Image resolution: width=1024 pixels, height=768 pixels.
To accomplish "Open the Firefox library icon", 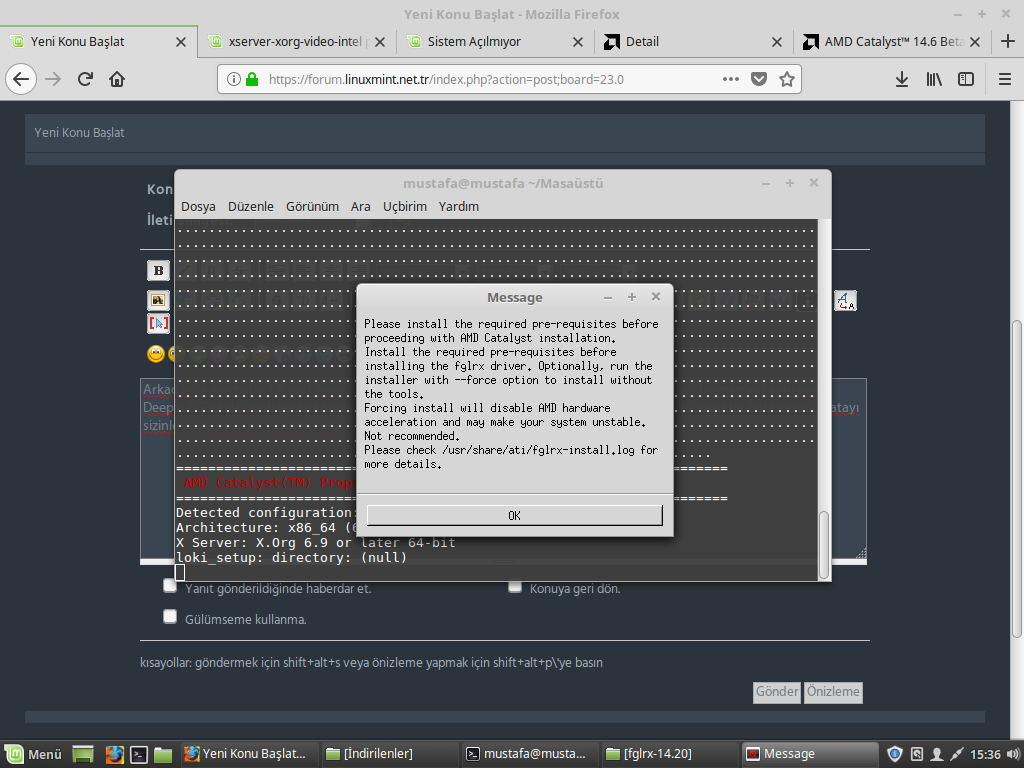I will [934, 79].
